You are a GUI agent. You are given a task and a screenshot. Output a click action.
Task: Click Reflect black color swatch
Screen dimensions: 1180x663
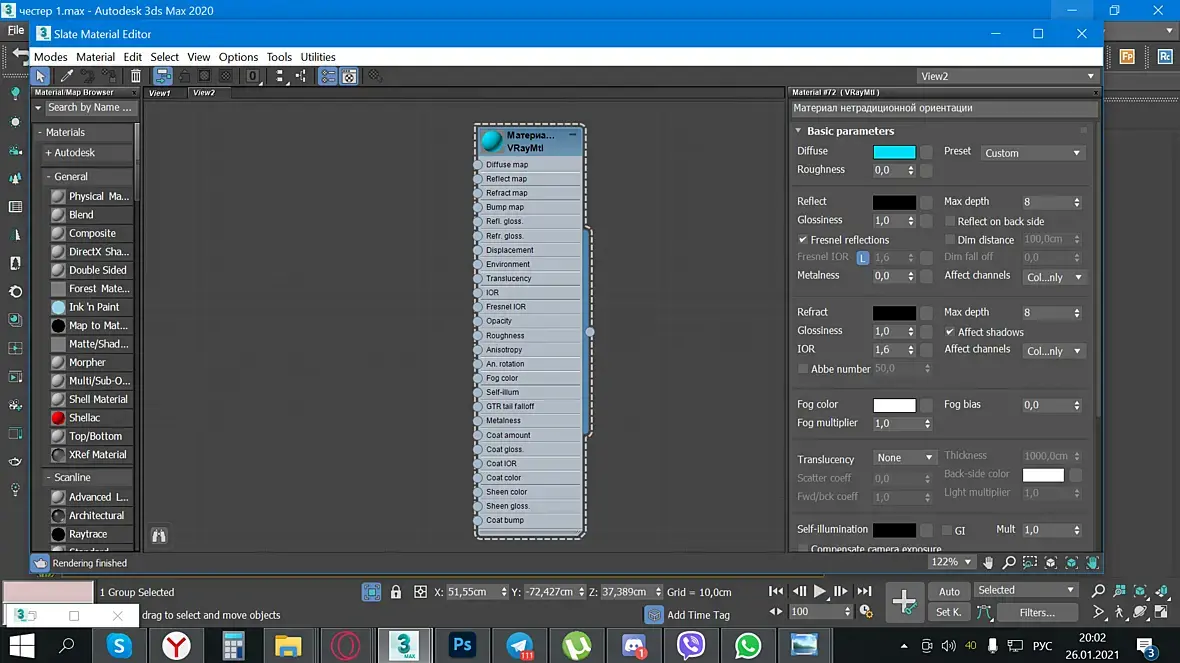[x=894, y=202]
